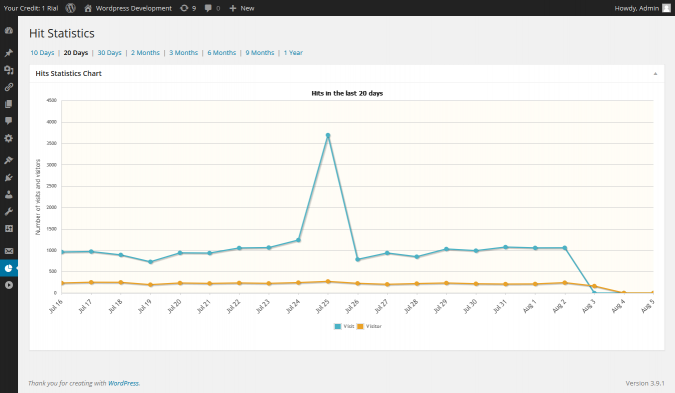Open the Howdy, Admin account menu

tap(642, 8)
